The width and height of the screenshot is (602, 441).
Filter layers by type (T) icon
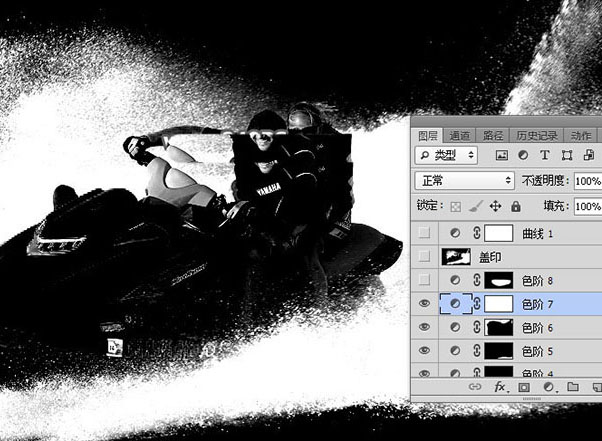544,155
